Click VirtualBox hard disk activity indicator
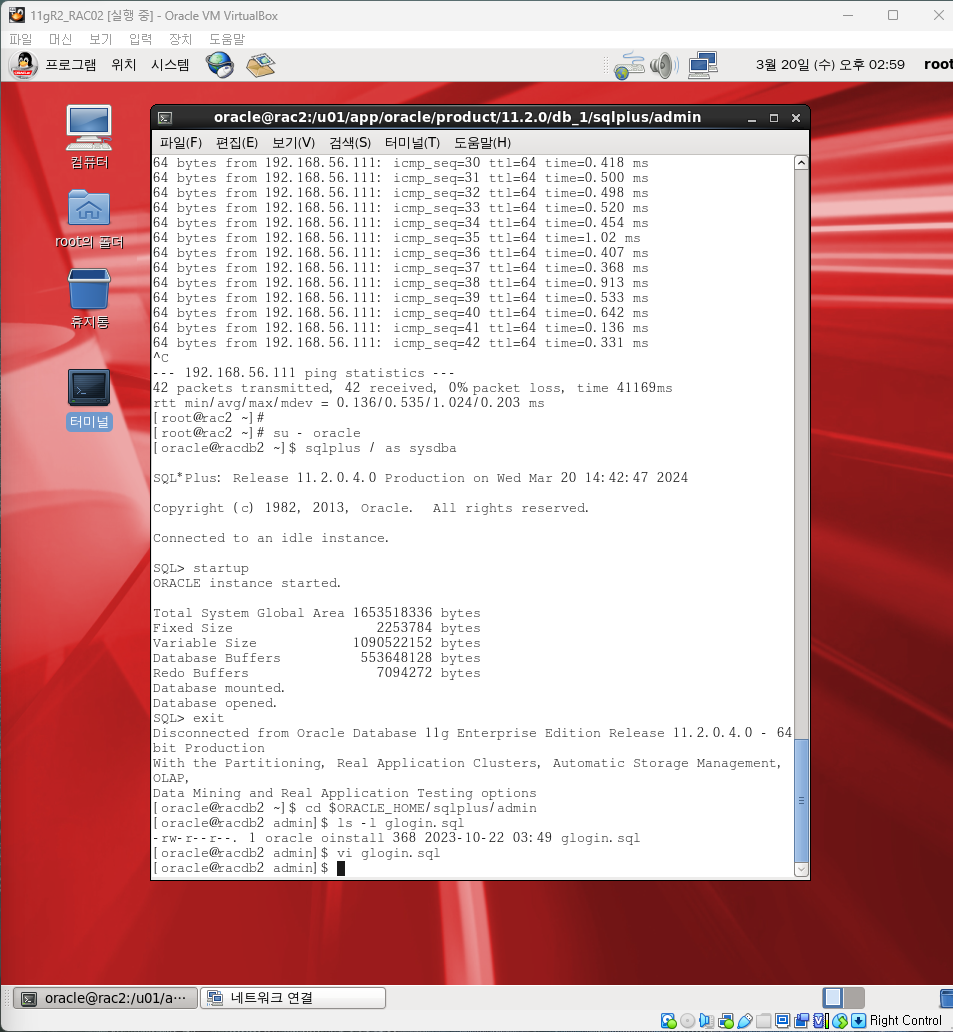 tap(669, 1021)
